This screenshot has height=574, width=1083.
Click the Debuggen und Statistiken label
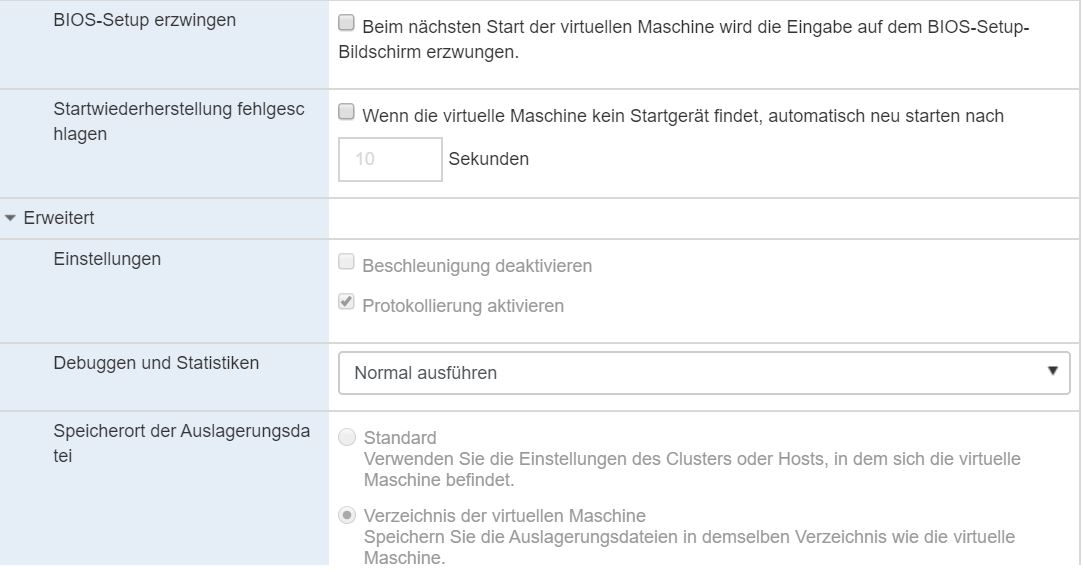[x=156, y=363]
